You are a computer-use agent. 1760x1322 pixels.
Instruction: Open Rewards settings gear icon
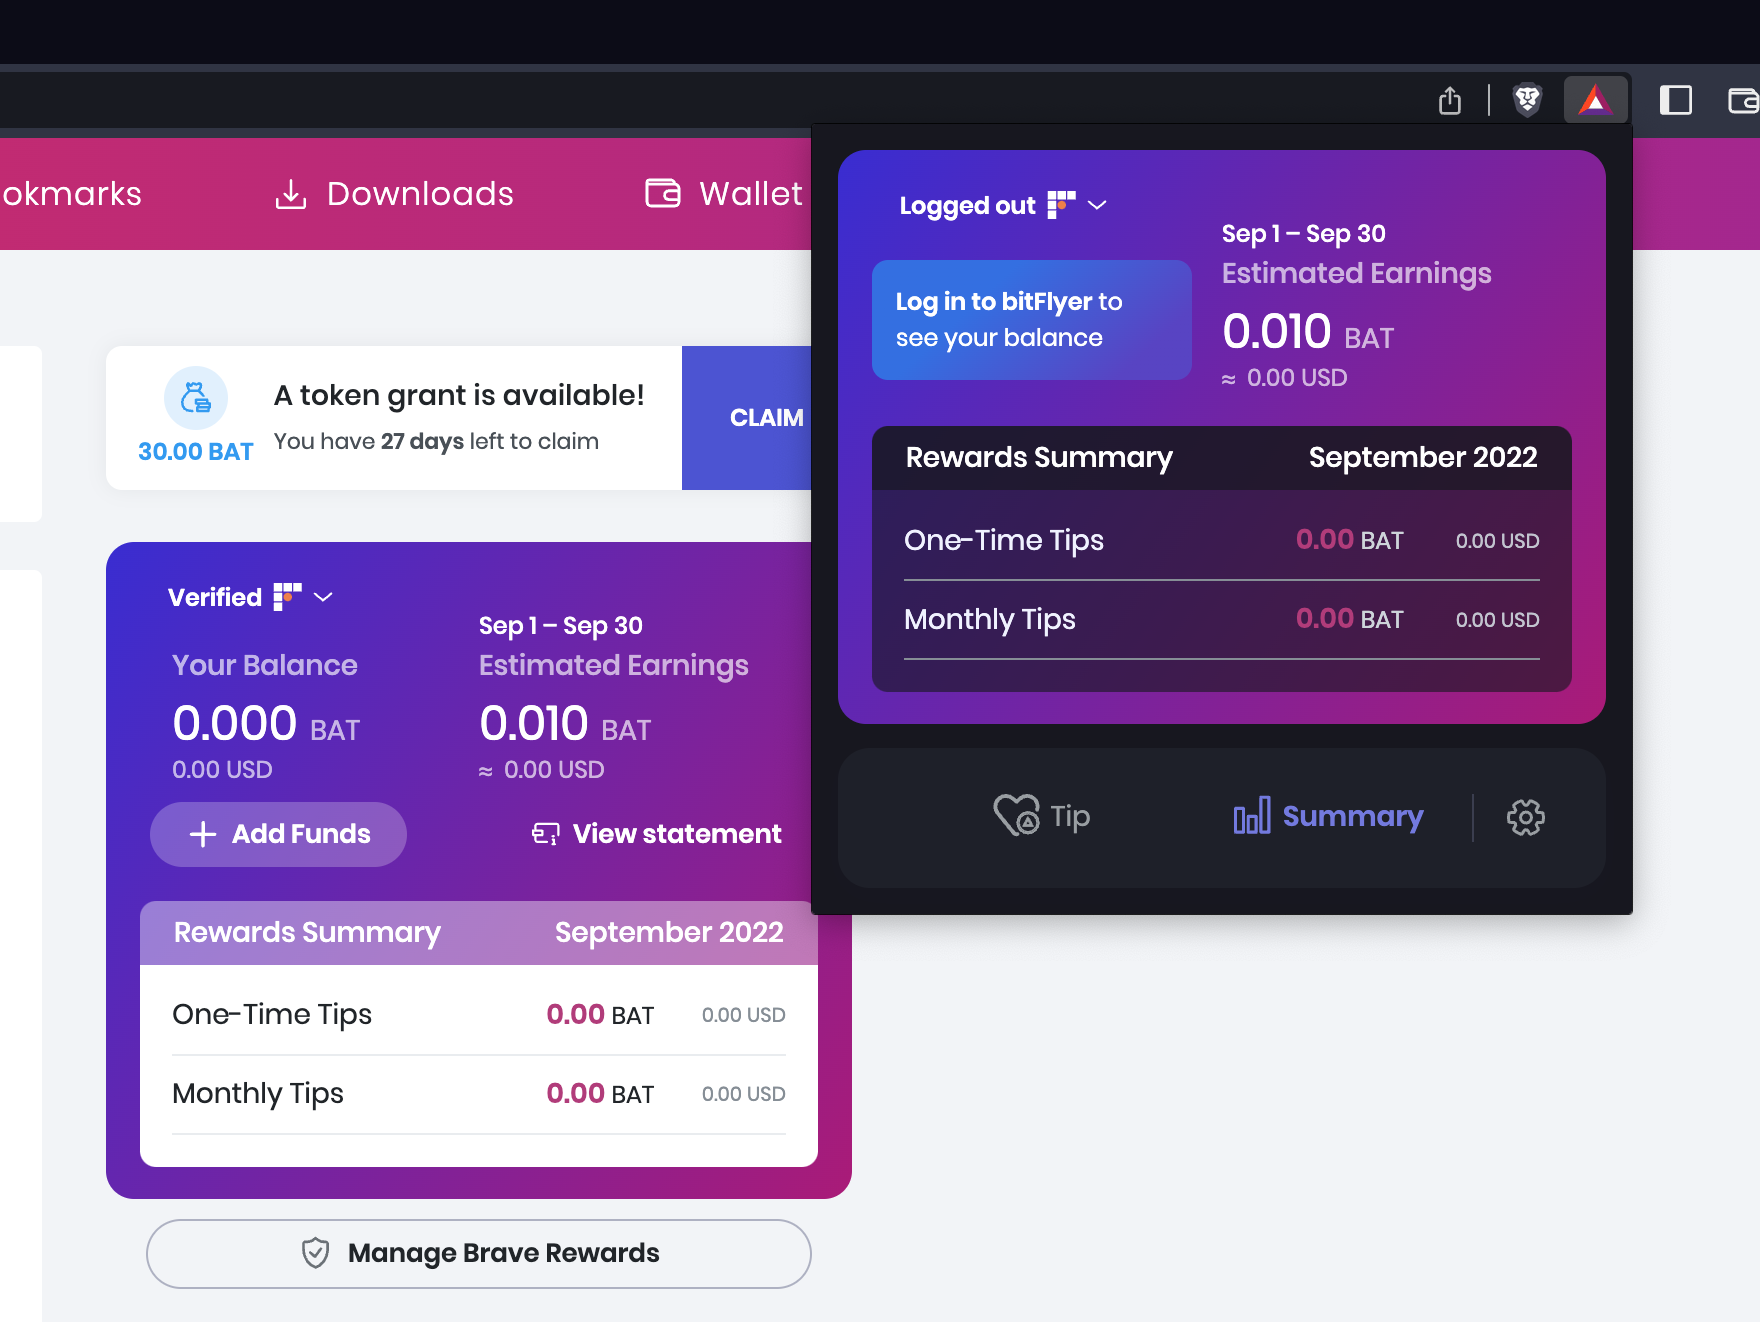pos(1526,817)
